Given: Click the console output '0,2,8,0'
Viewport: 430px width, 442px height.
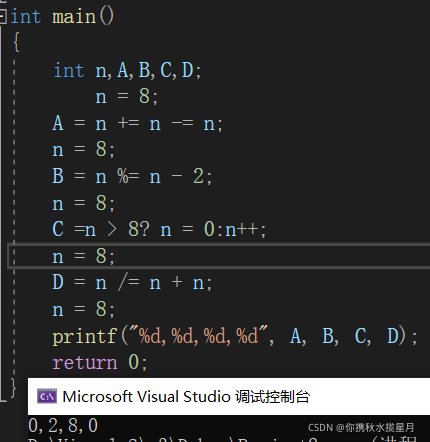Looking at the screenshot, I should (x=63, y=426).
